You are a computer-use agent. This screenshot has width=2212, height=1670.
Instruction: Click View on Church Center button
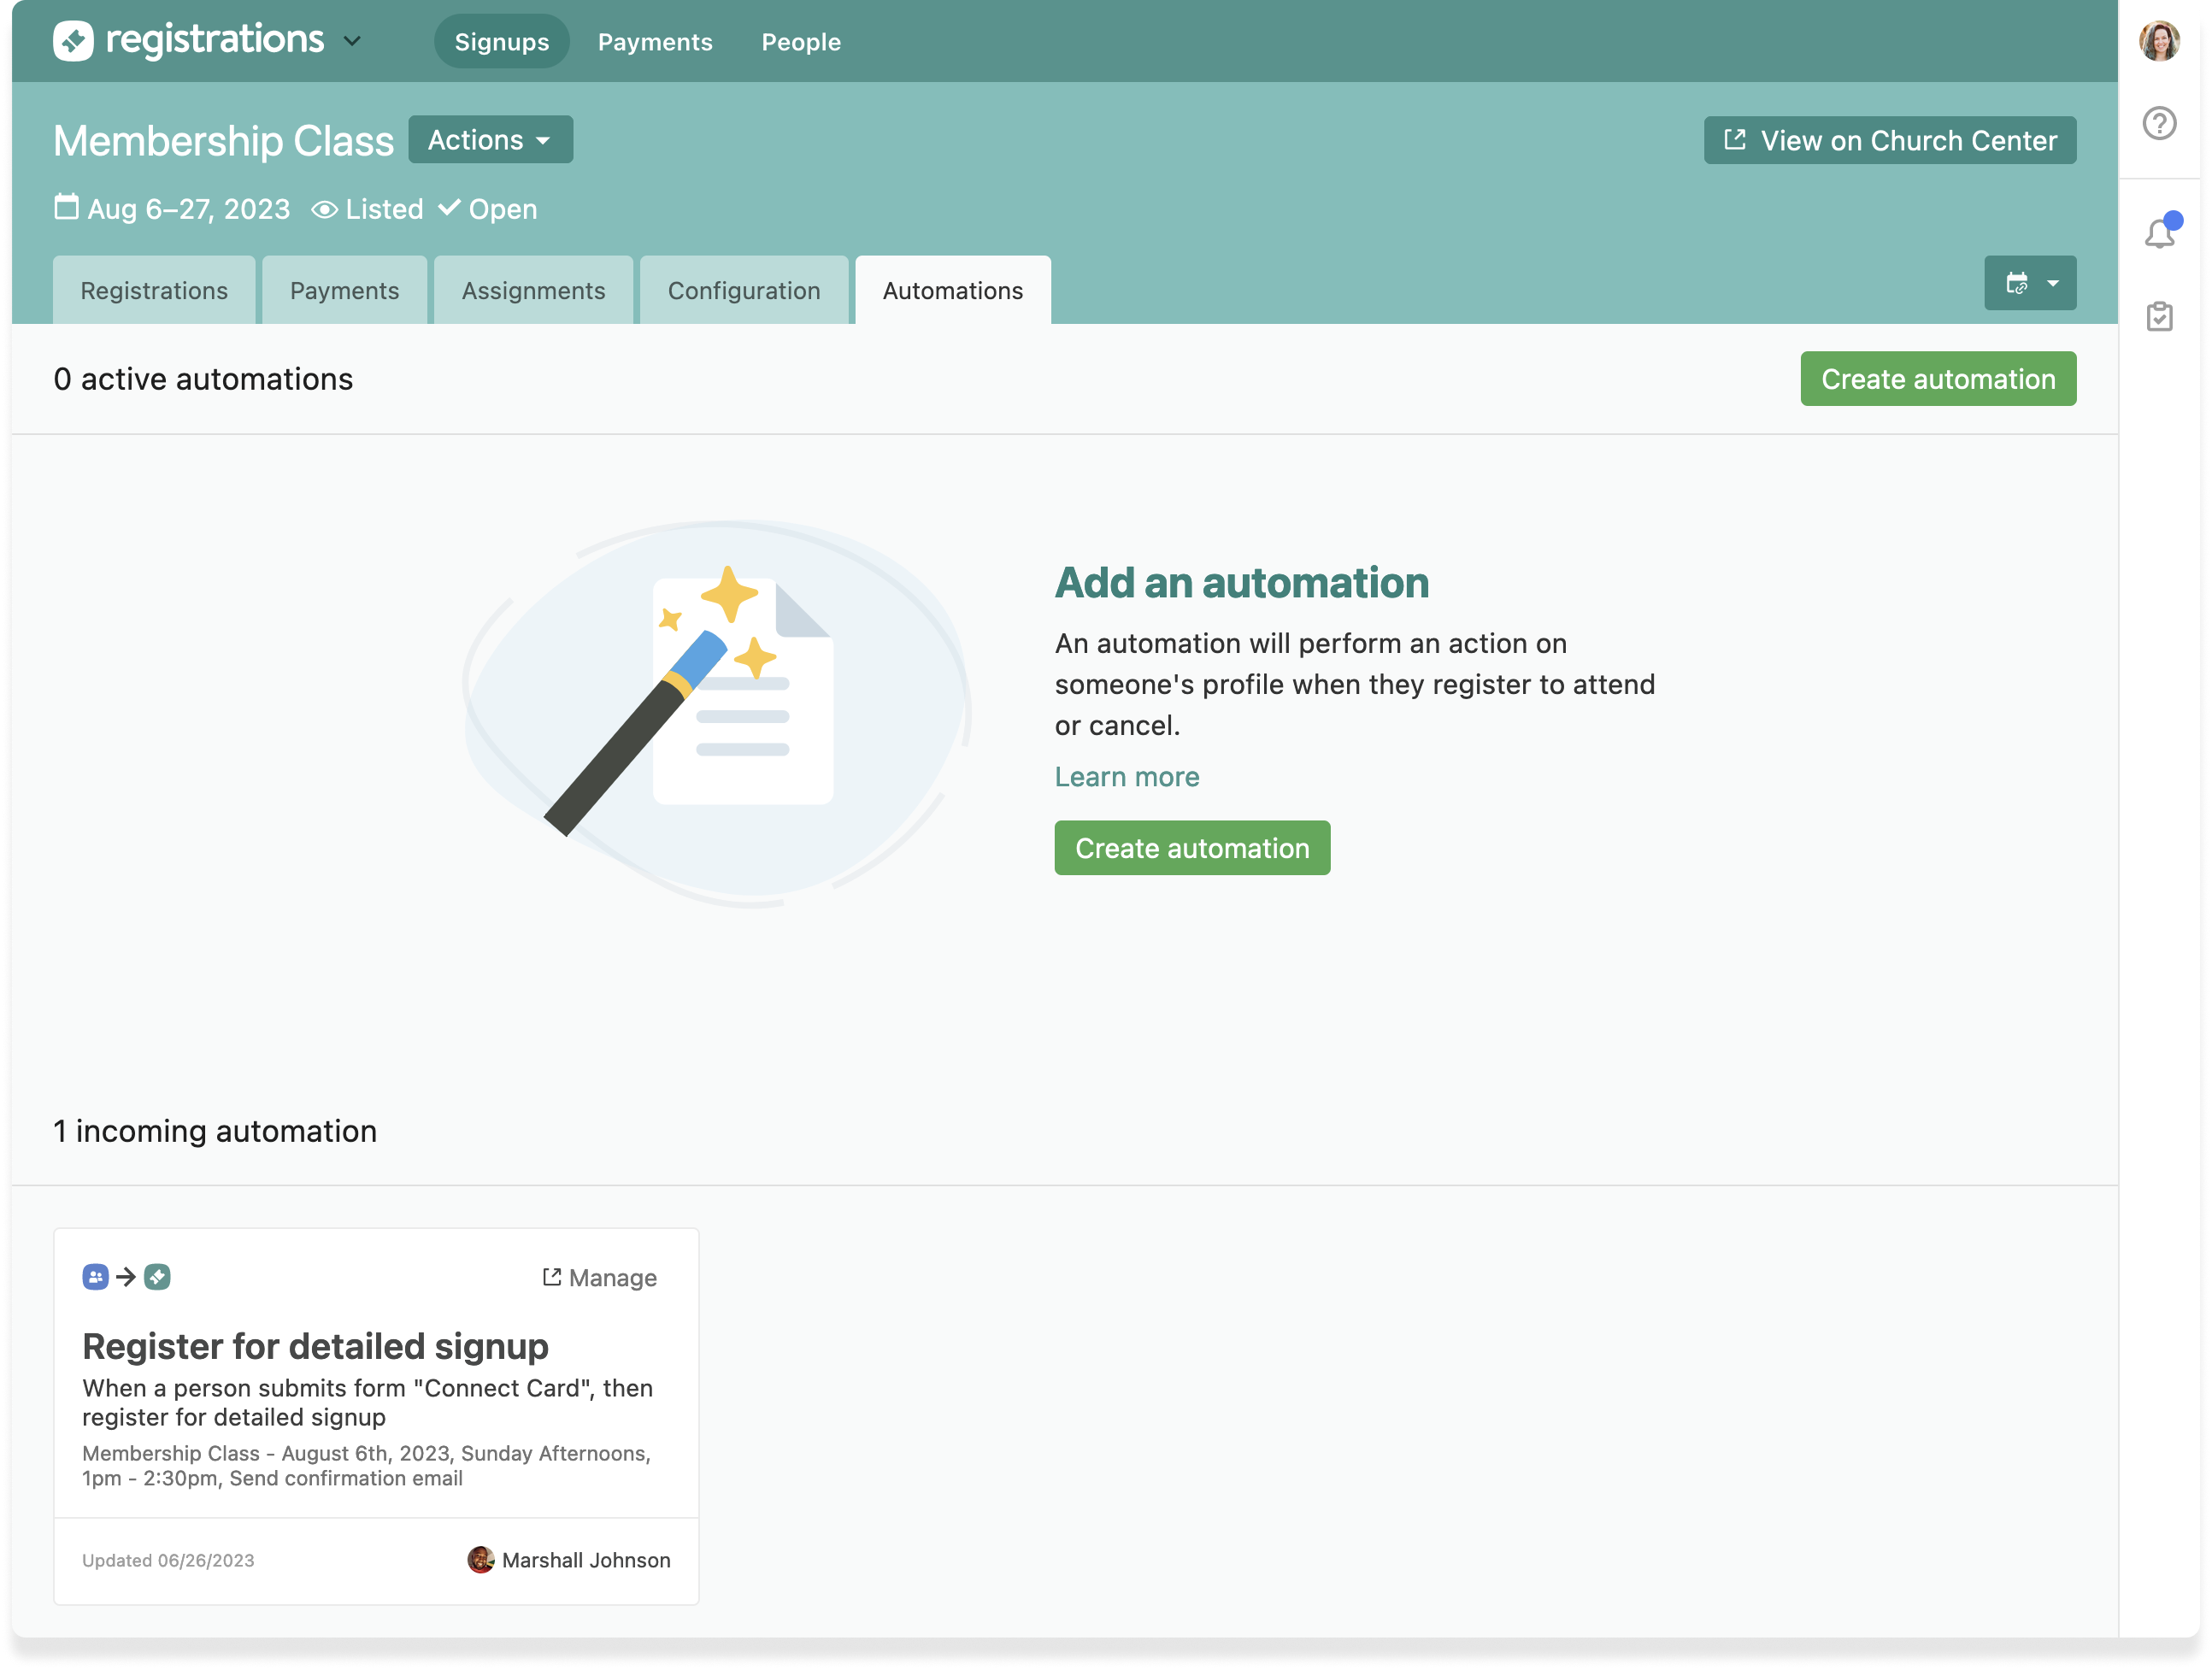pyautogui.click(x=1889, y=141)
